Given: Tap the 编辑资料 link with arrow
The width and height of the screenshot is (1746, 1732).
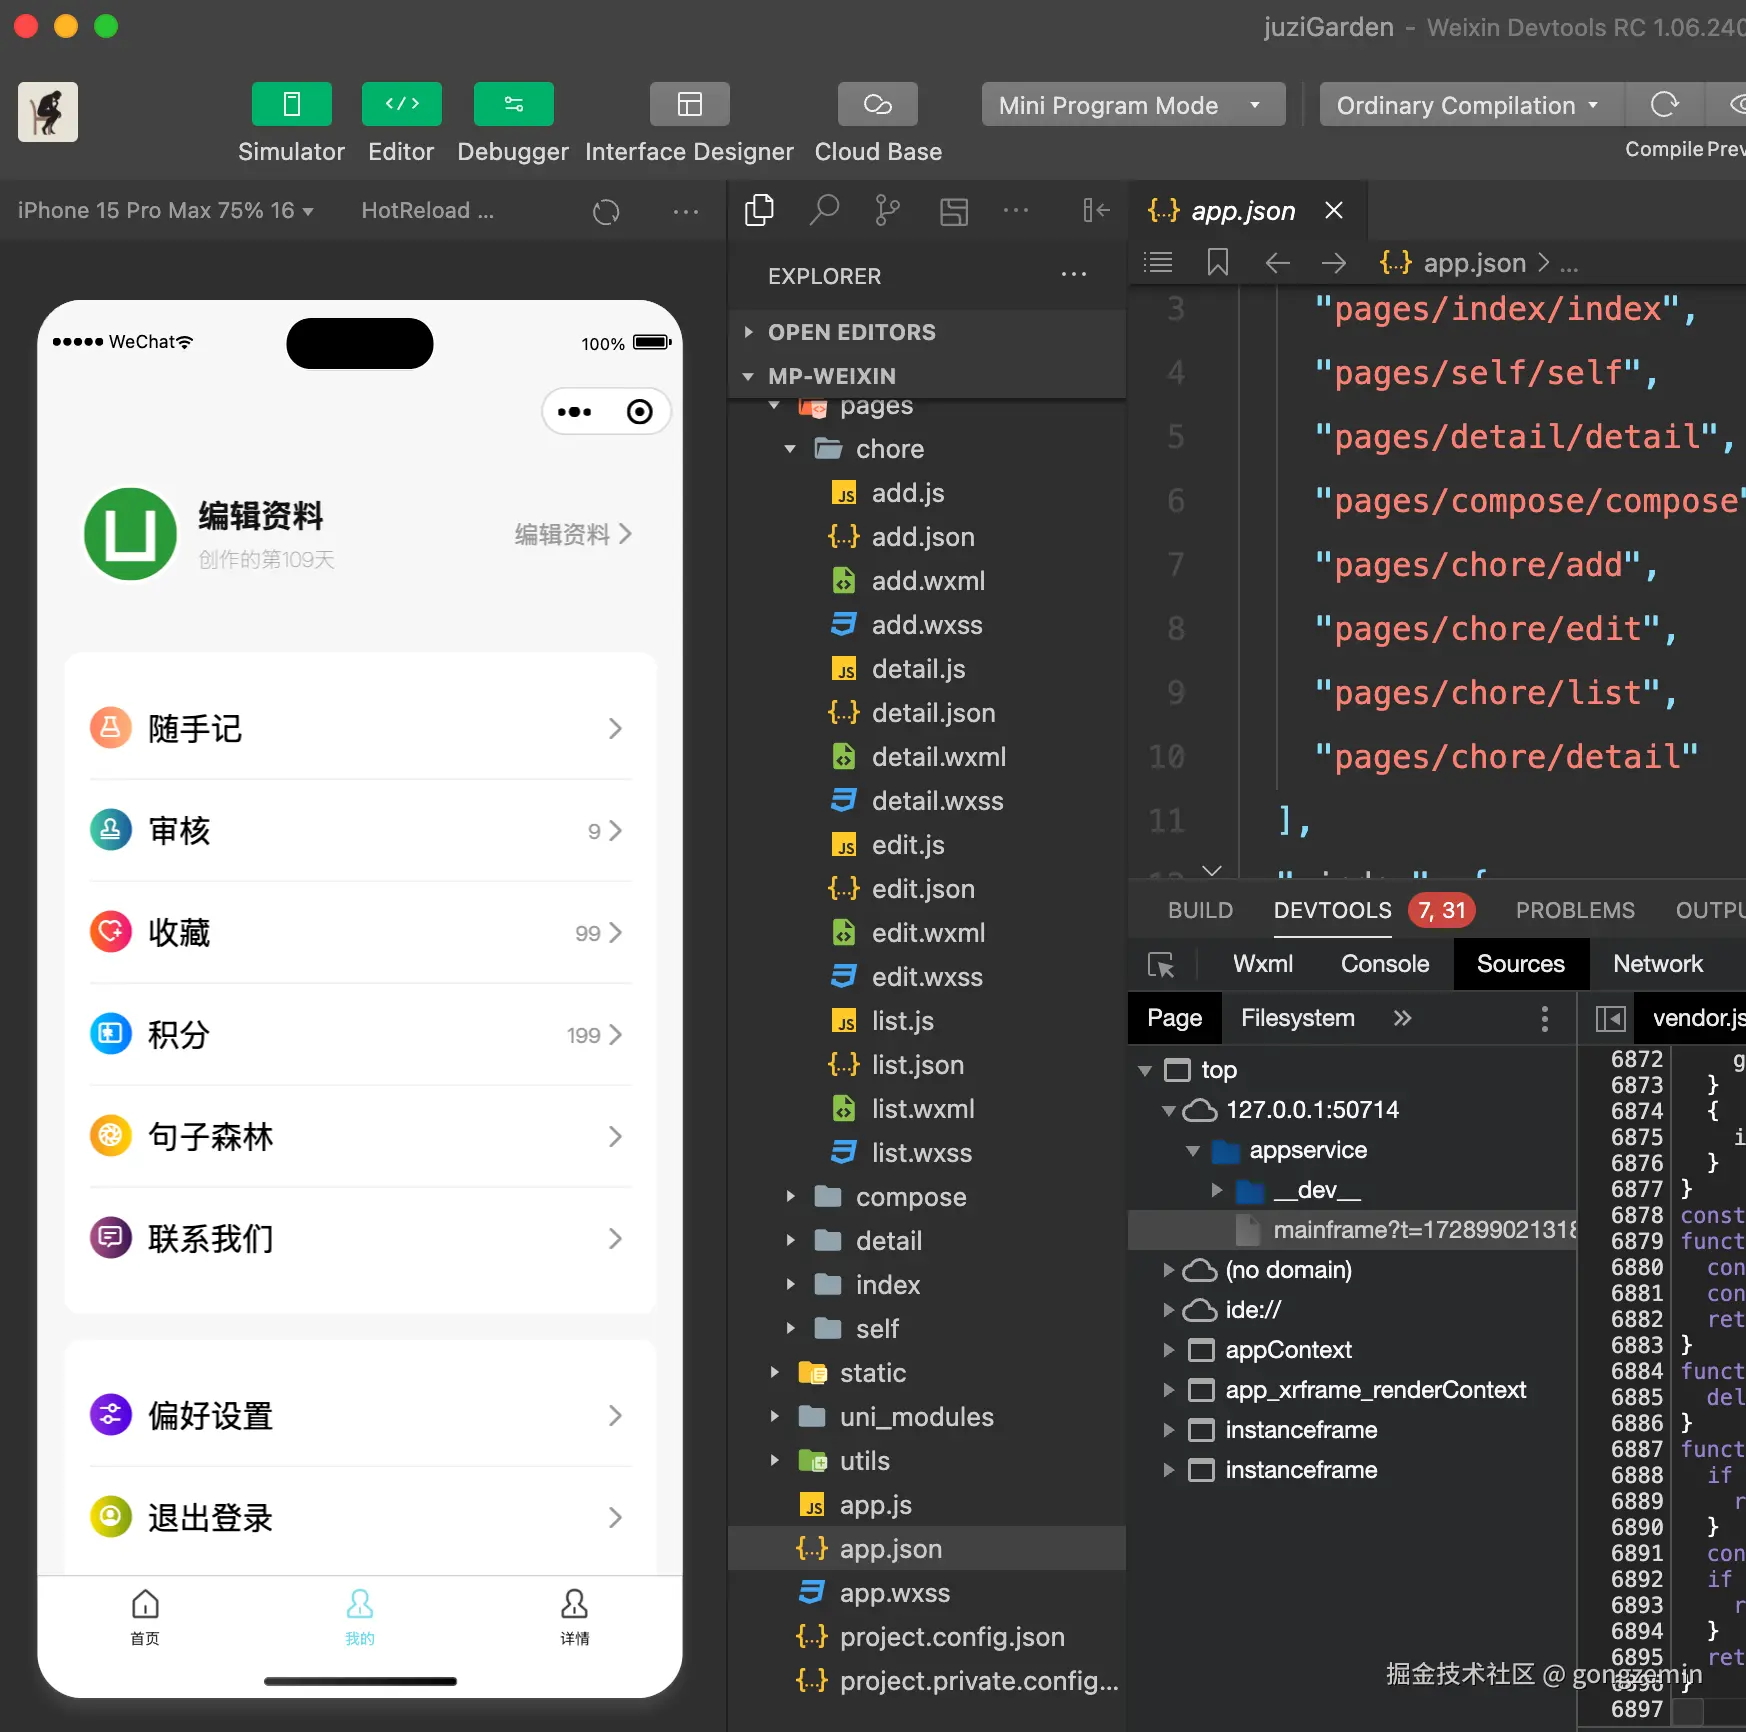Looking at the screenshot, I should coord(573,534).
